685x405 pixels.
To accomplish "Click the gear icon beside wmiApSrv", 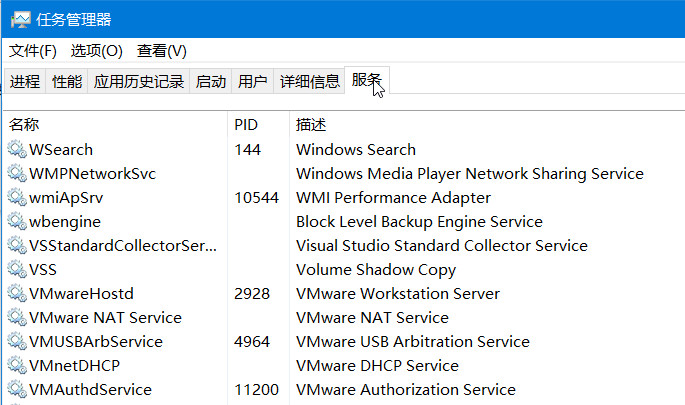I will [17, 197].
